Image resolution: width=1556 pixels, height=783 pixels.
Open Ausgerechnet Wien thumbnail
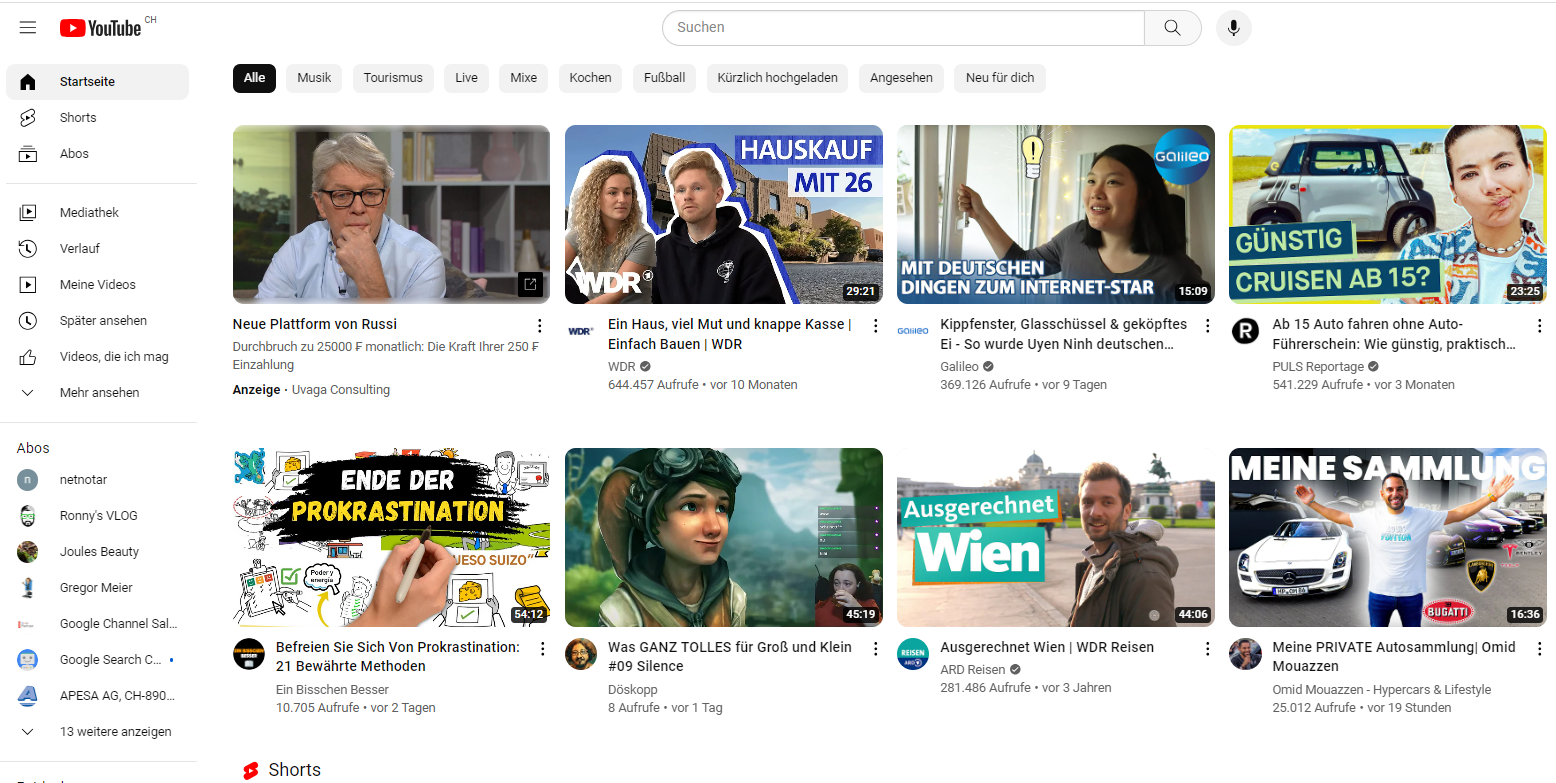click(1056, 537)
